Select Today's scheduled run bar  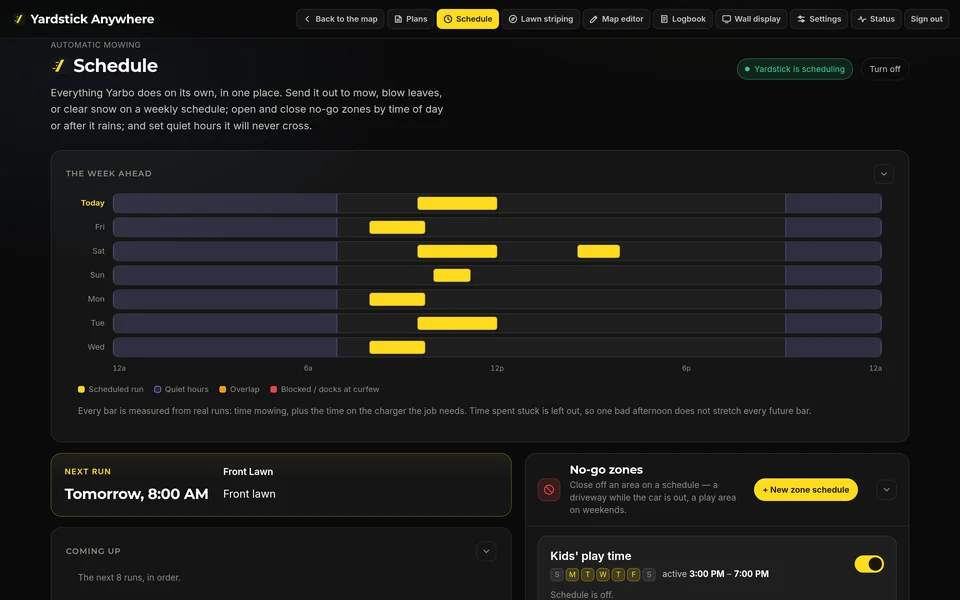click(457, 203)
